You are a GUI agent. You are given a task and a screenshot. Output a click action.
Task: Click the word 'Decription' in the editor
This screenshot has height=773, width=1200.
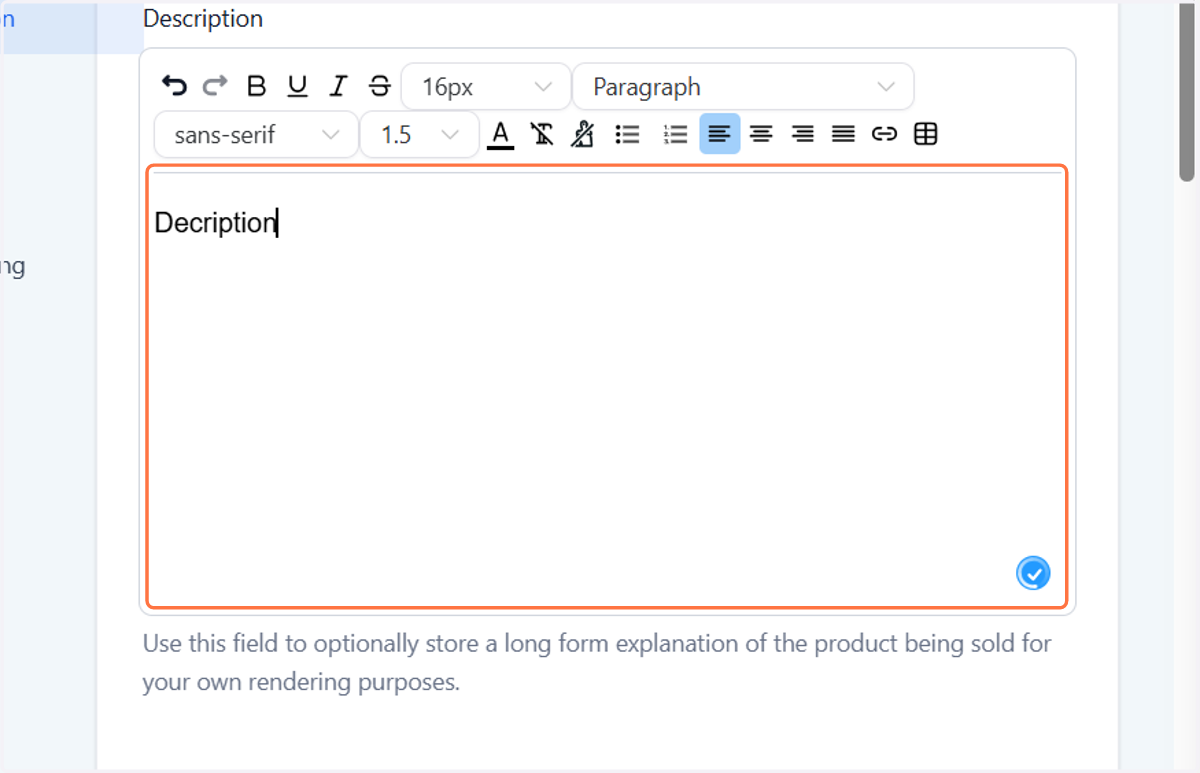(215, 222)
